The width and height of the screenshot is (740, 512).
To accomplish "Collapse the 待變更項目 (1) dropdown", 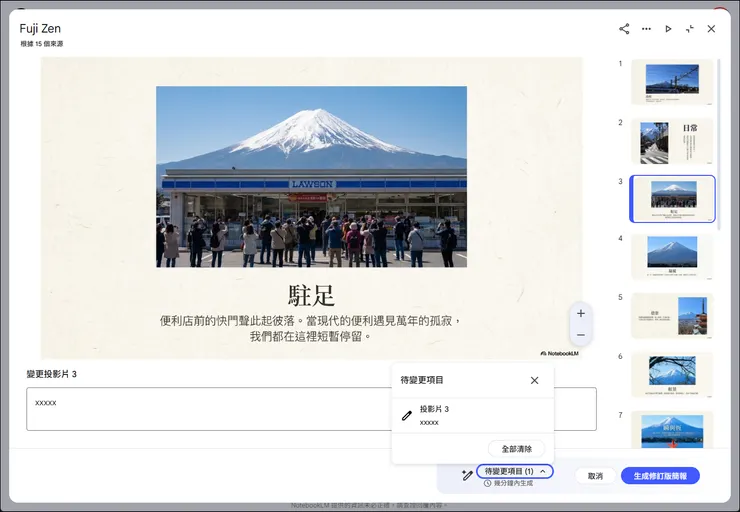I will 514,471.
